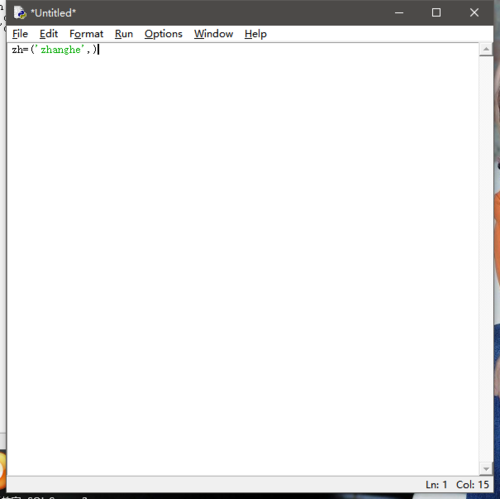
Task: Open the Options menu
Action: [x=163, y=34]
